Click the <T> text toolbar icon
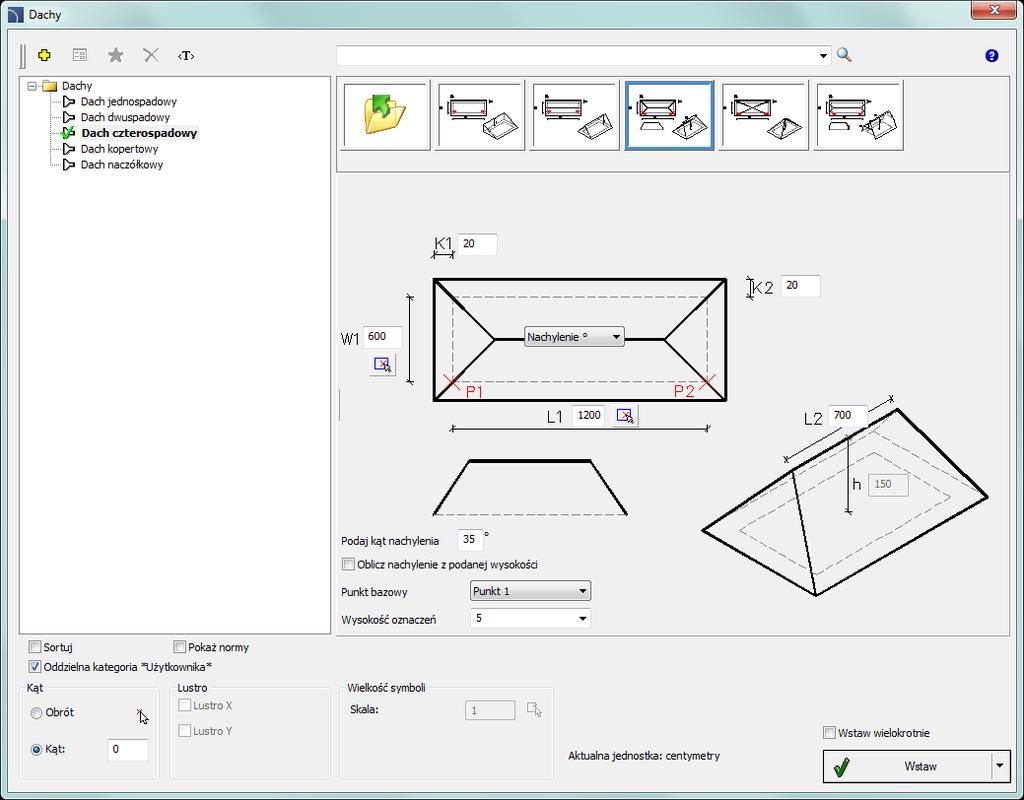Image resolution: width=1024 pixels, height=800 pixels. pos(186,56)
